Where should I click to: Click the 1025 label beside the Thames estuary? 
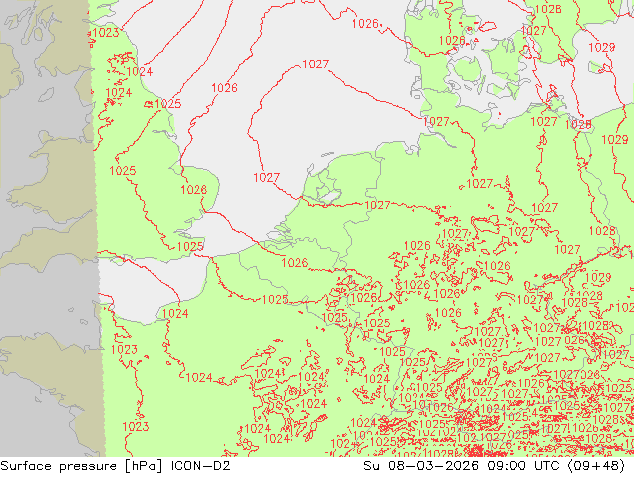click(190, 246)
